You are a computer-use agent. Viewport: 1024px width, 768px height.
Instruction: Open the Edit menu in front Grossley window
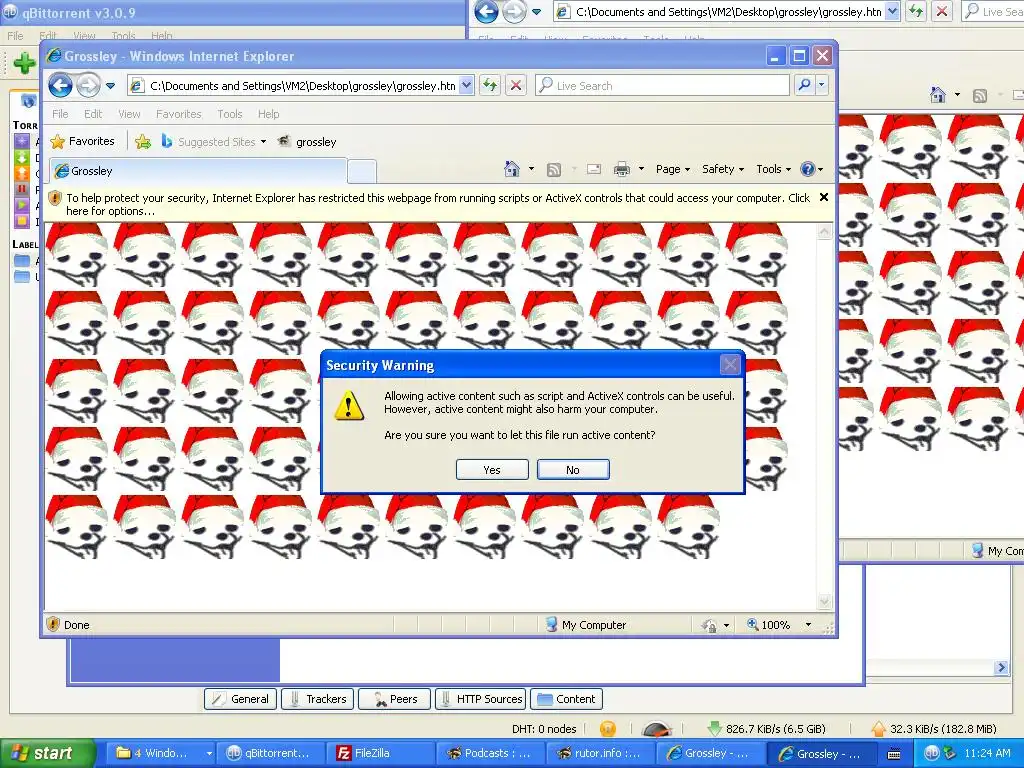coord(93,114)
